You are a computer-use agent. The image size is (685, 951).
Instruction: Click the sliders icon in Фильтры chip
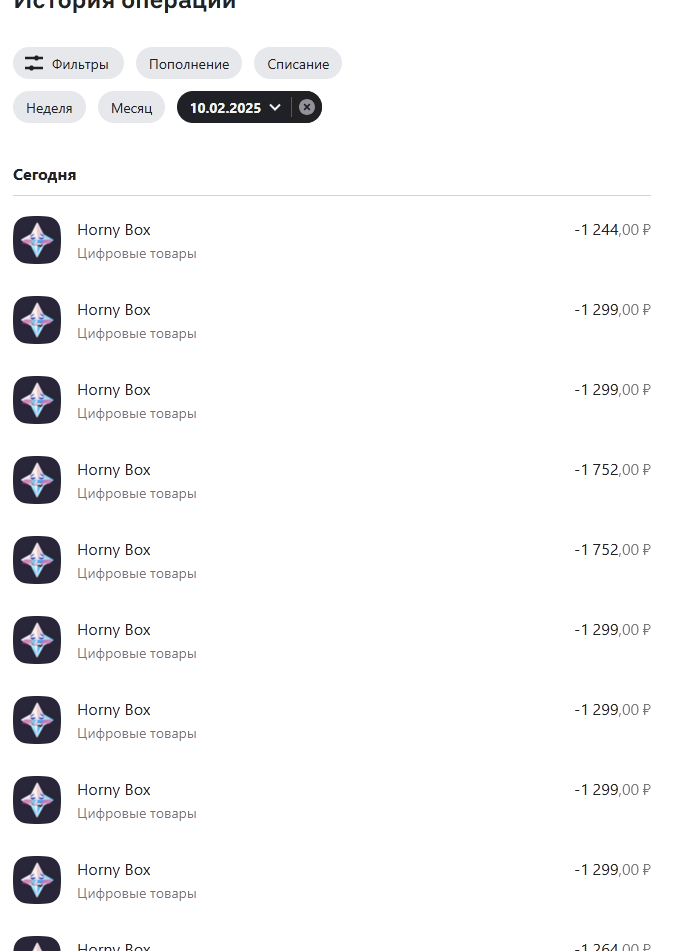click(x=34, y=63)
